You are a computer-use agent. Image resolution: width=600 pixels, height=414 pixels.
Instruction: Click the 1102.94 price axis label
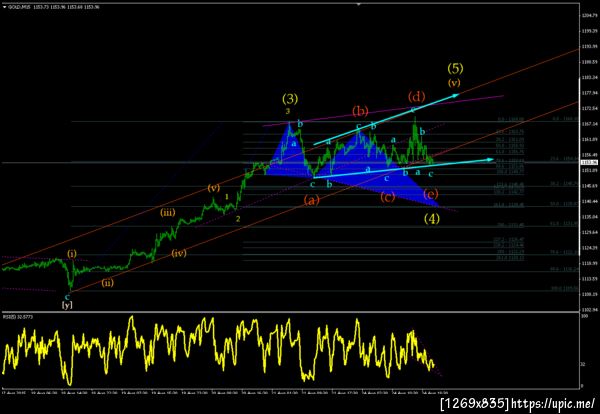(x=590, y=309)
